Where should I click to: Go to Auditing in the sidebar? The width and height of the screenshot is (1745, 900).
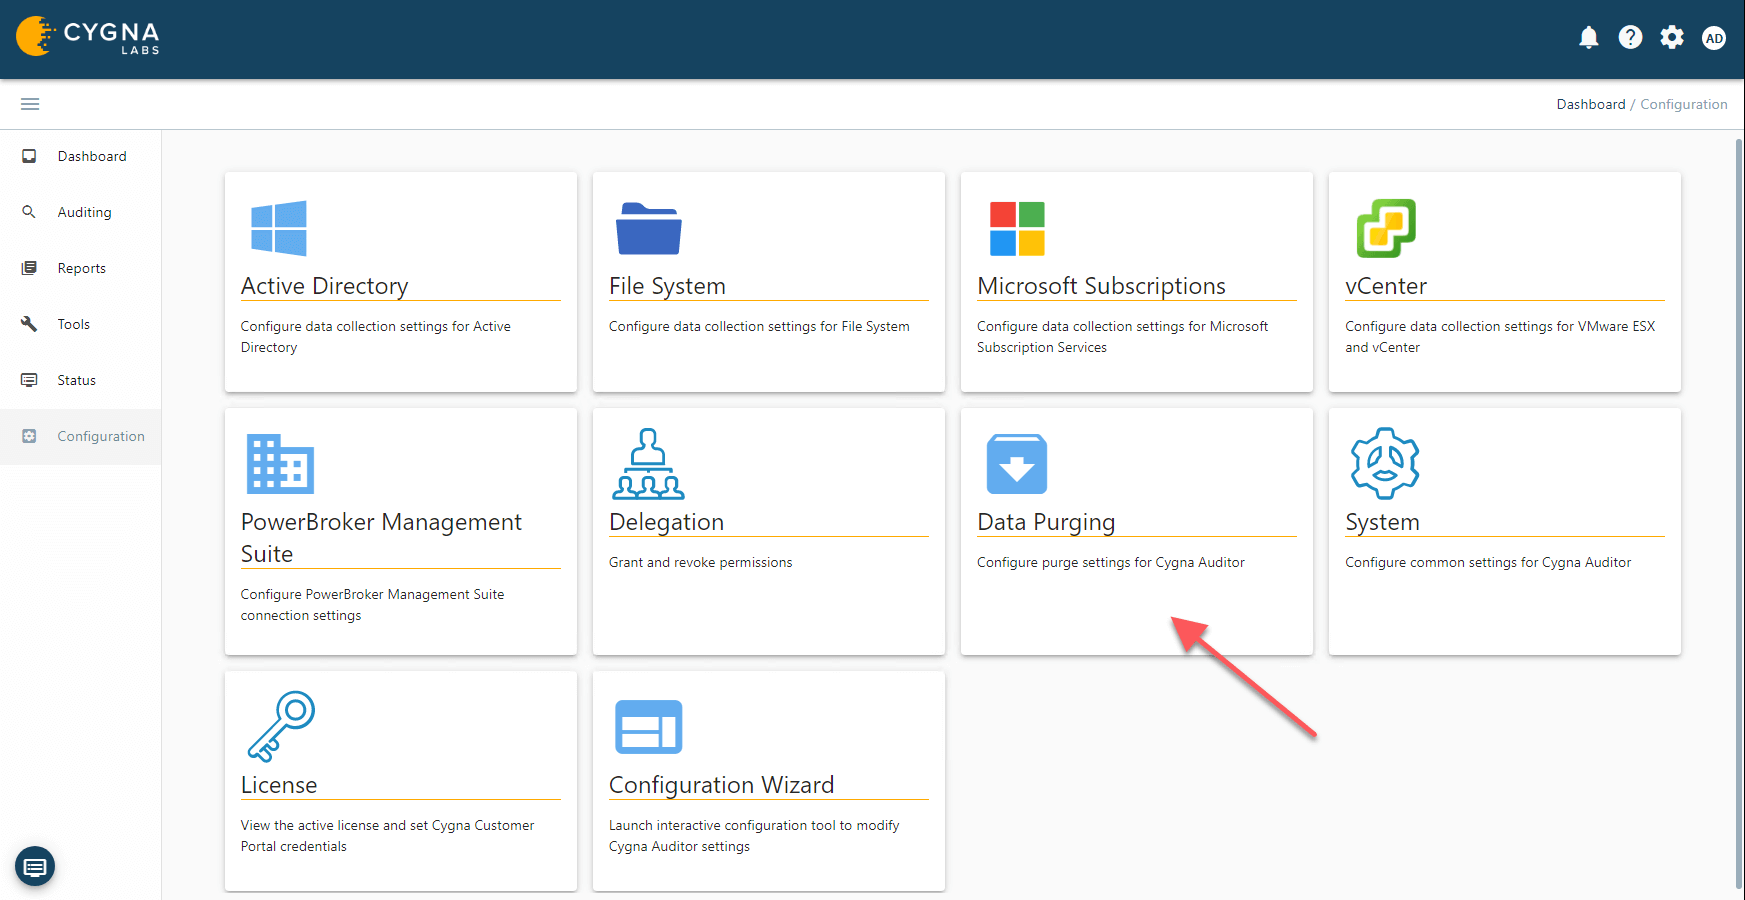(84, 212)
